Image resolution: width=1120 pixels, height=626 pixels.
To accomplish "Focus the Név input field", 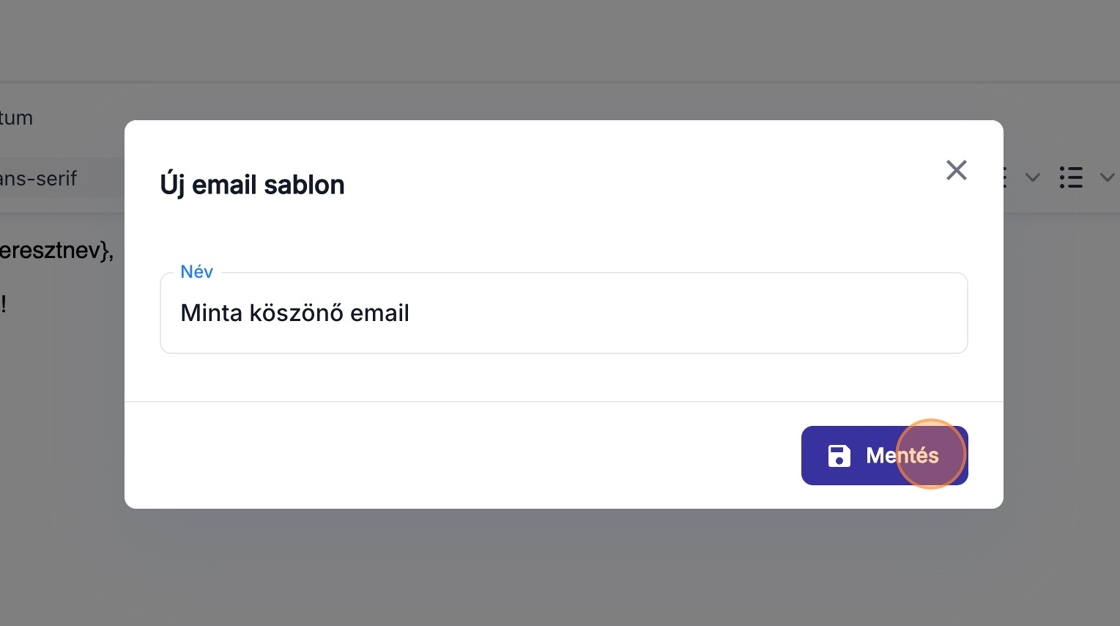I will [563, 313].
